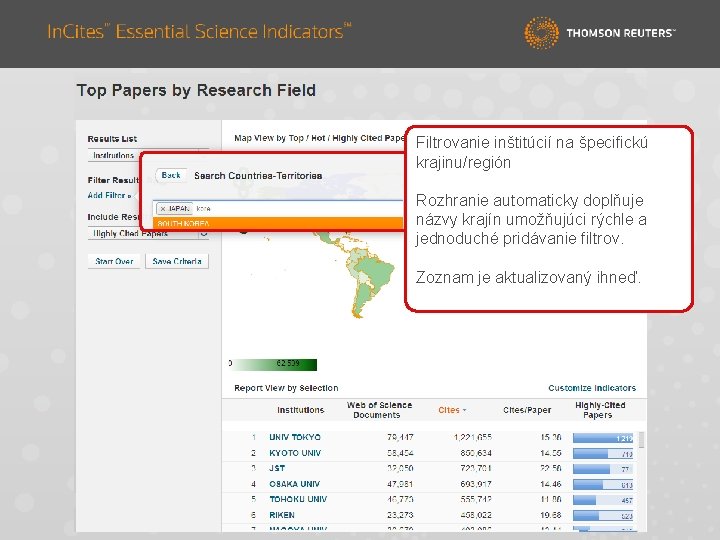Click the green map legend gradient bar
This screenshot has height=540, width=720.
point(274,365)
